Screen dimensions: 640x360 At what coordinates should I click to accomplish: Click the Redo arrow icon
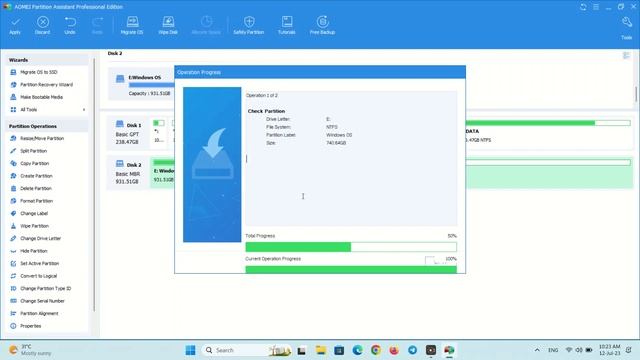tap(97, 22)
